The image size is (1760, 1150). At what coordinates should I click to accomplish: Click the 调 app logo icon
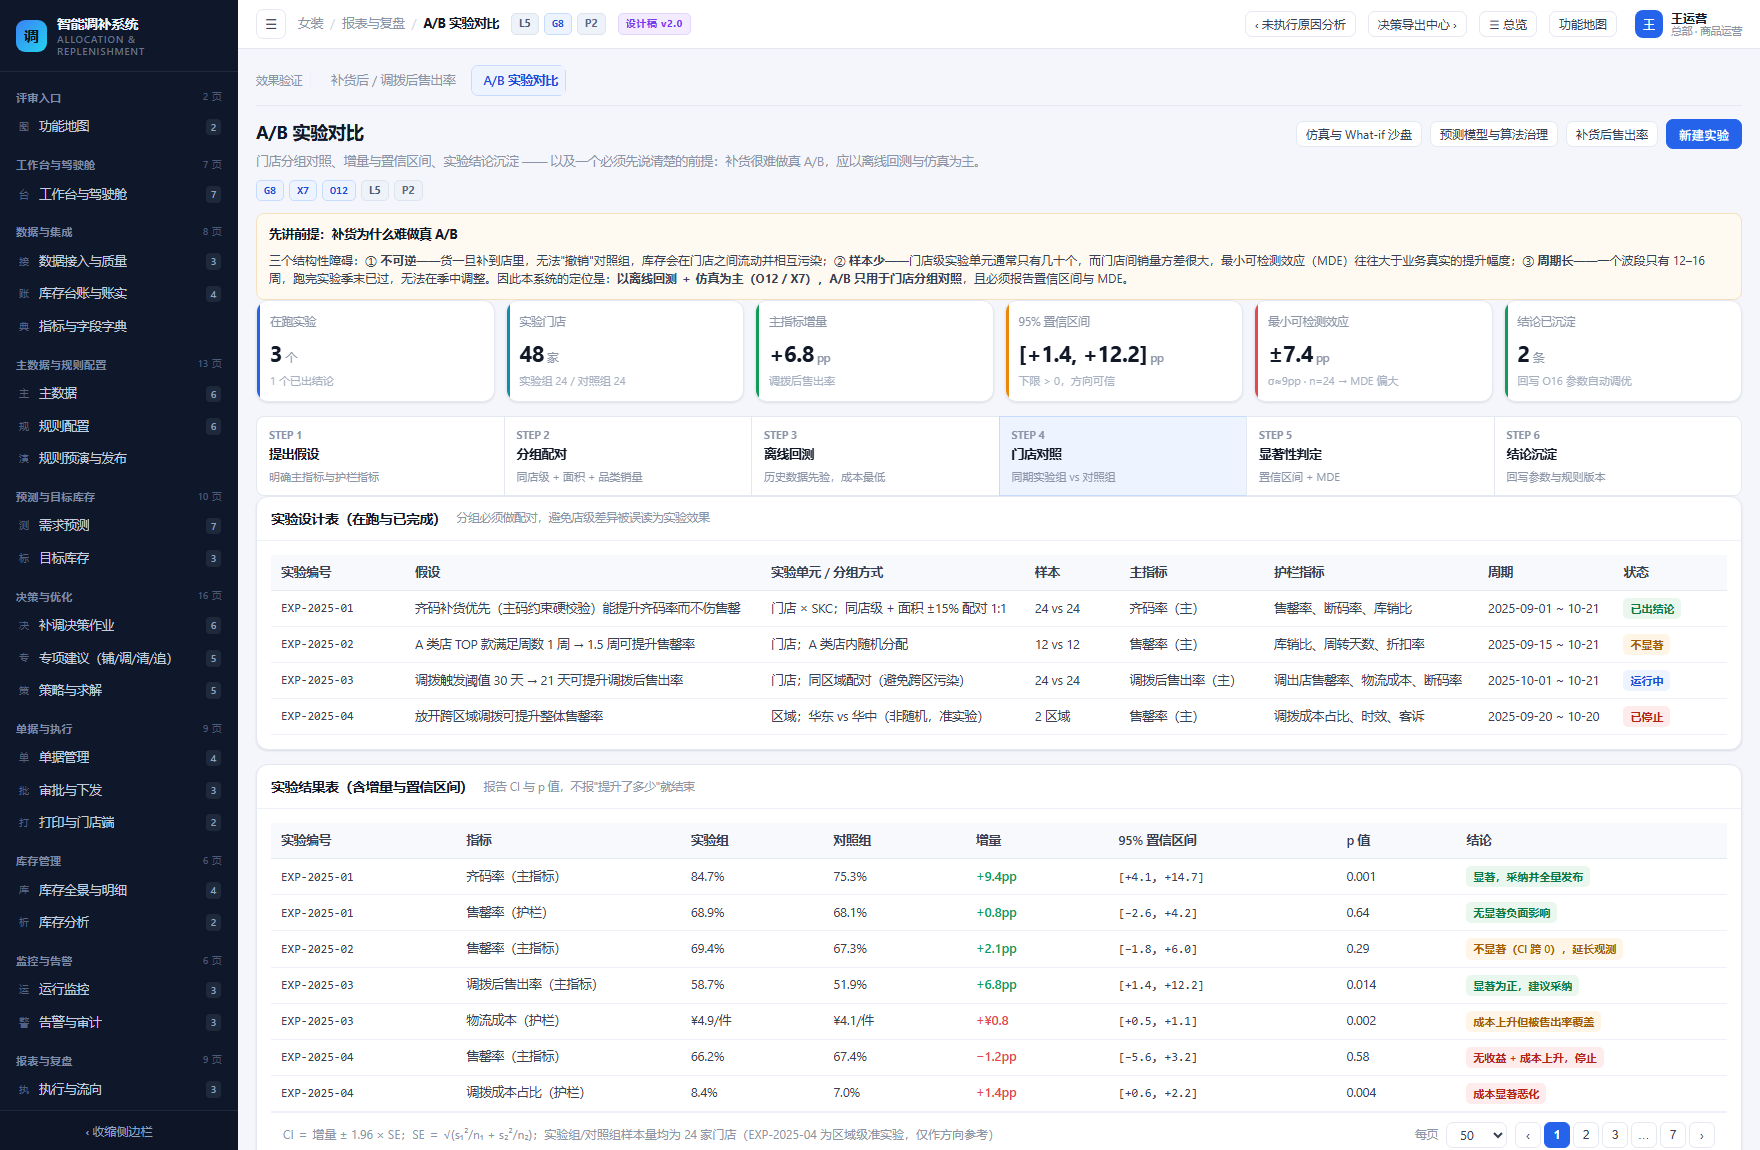point(31,36)
